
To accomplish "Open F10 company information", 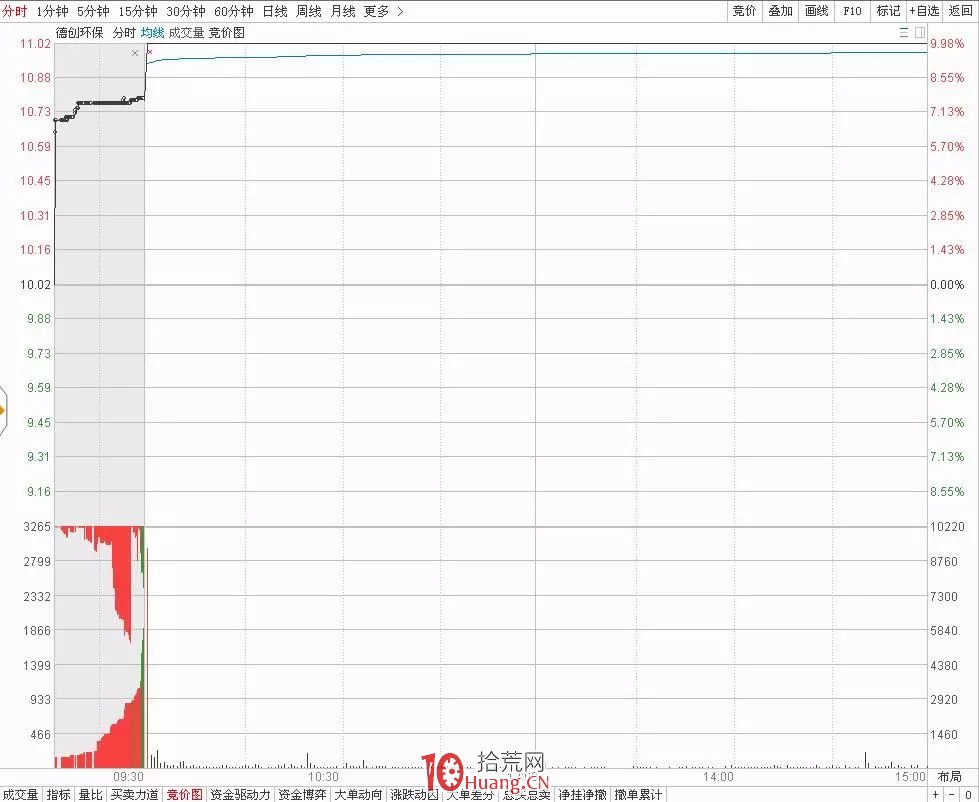I will click(852, 11).
